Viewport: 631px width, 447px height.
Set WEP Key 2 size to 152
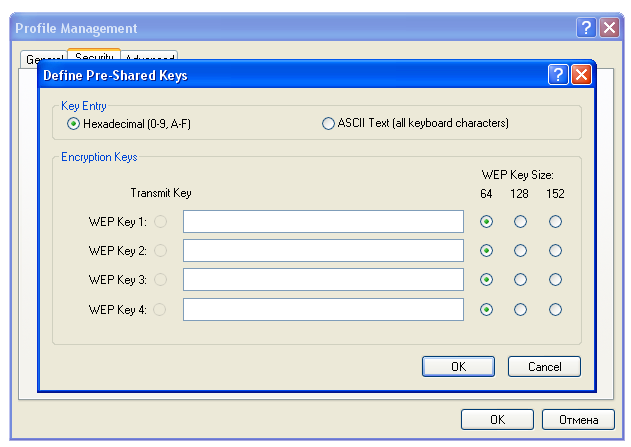point(555,250)
